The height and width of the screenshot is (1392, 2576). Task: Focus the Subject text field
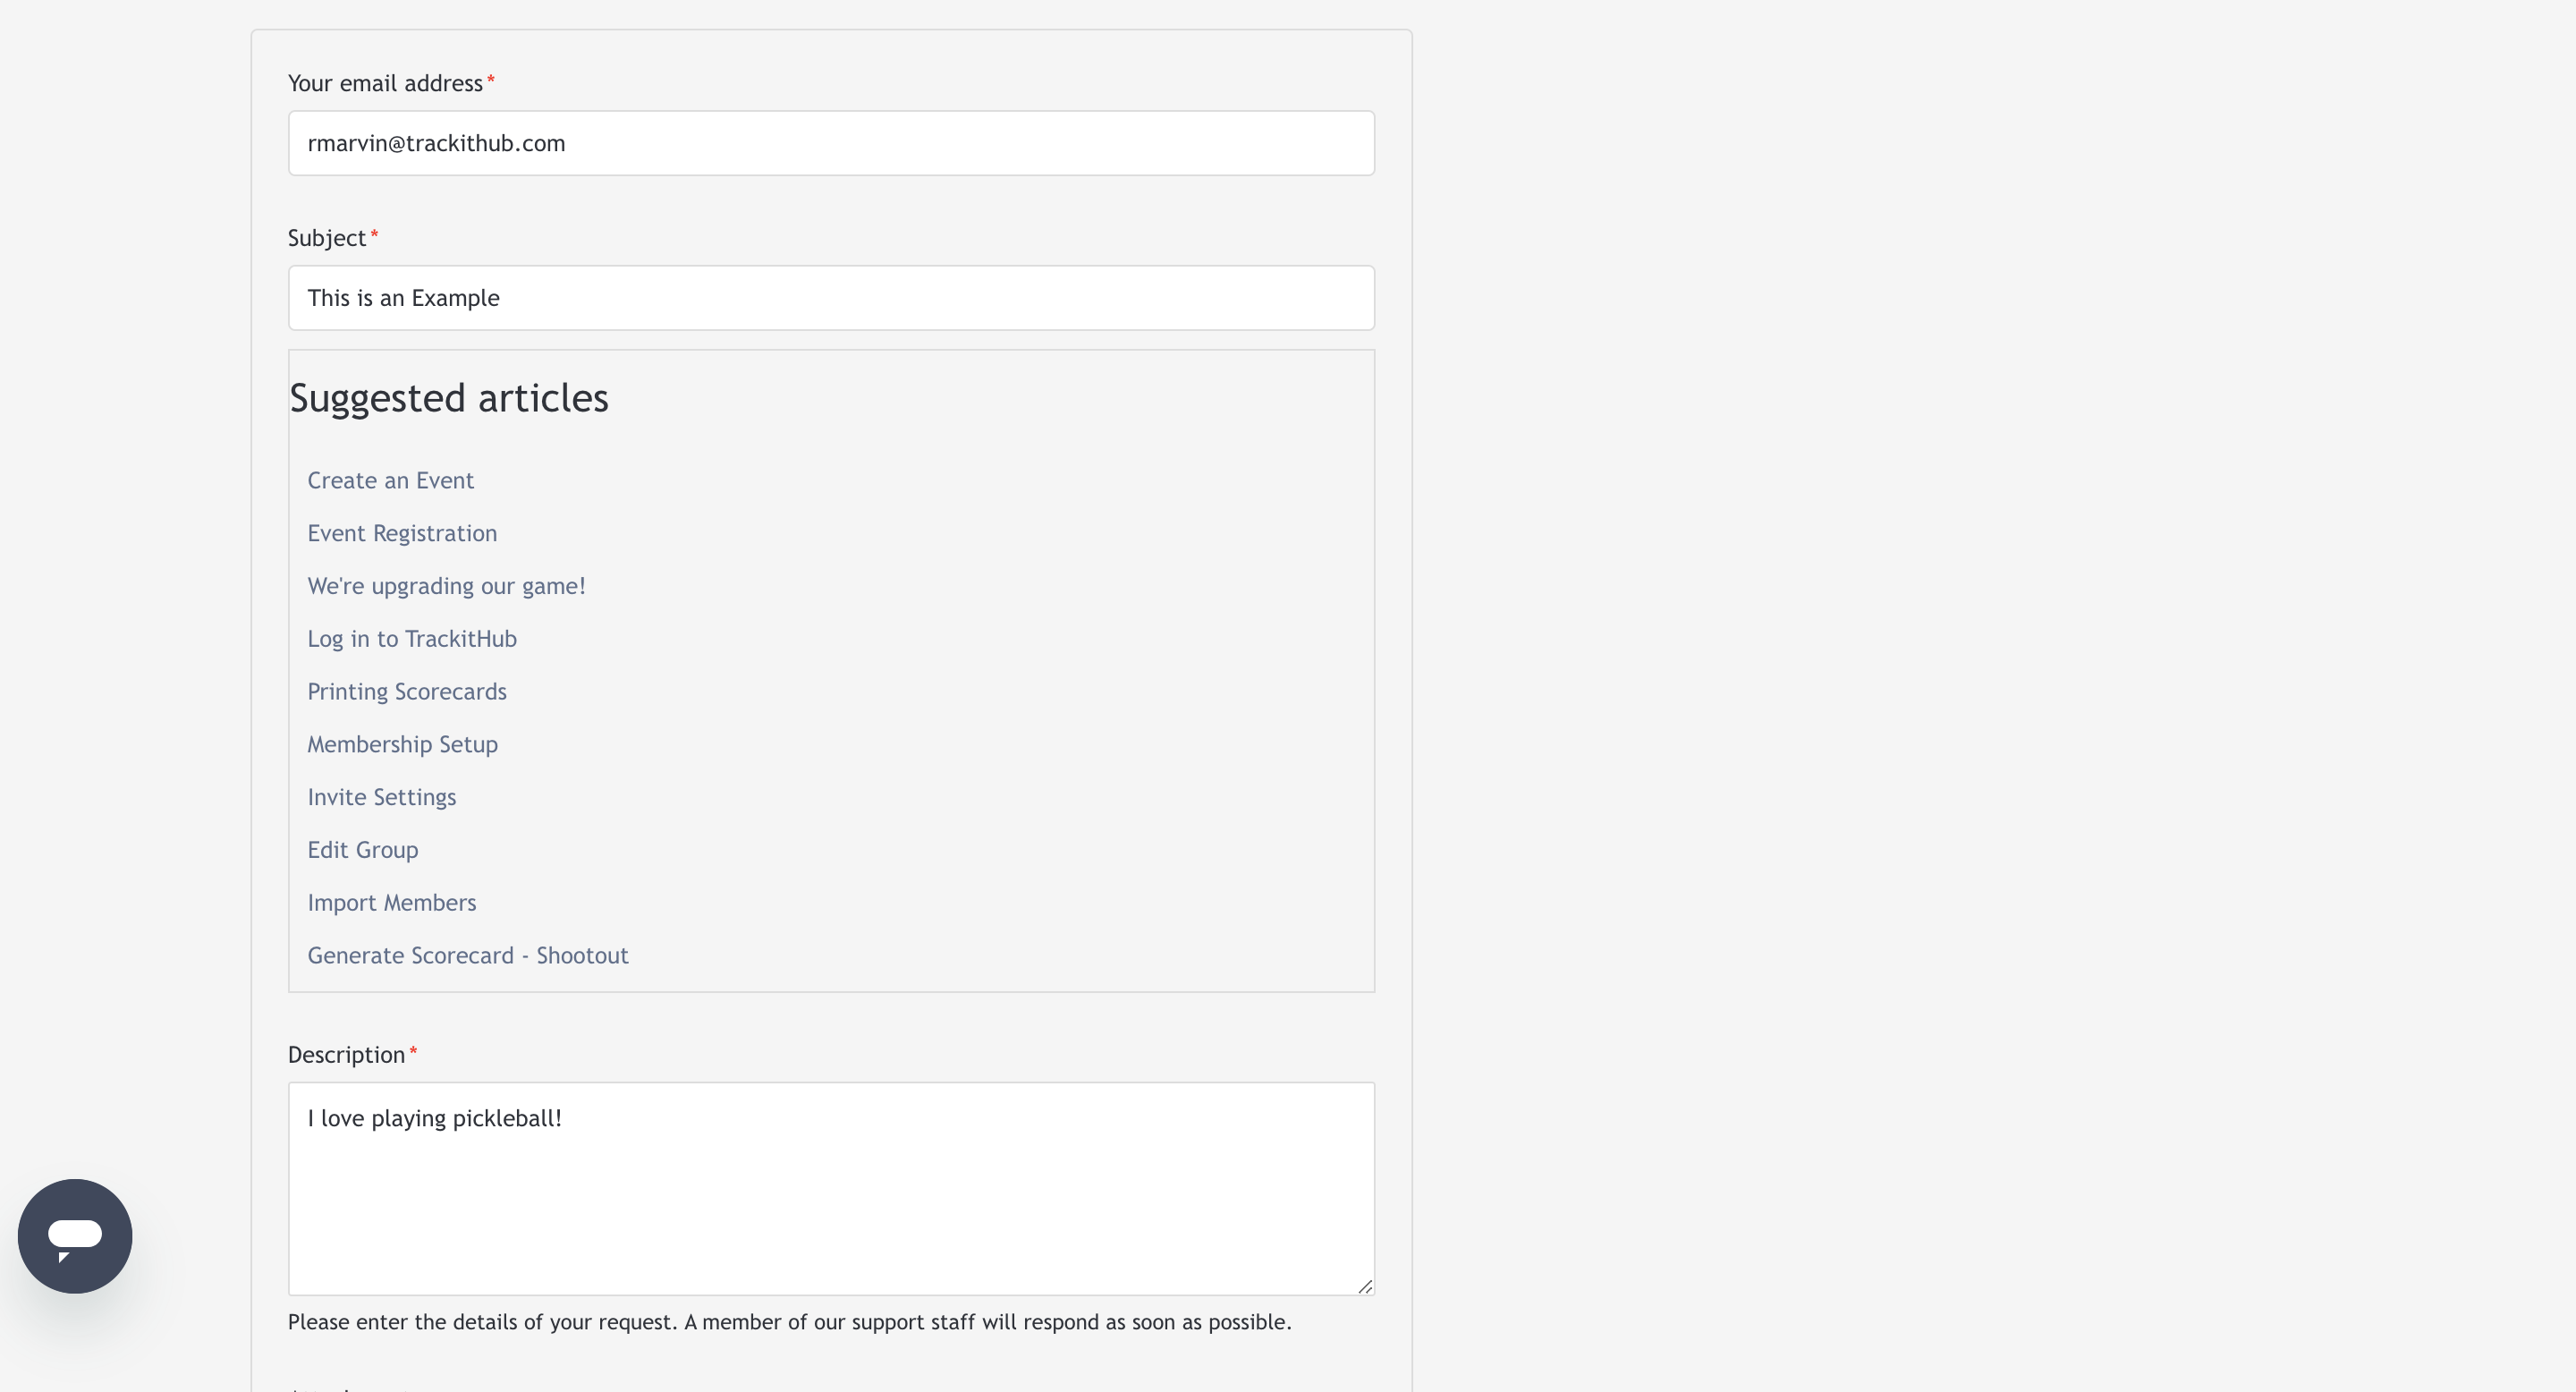[x=831, y=298]
